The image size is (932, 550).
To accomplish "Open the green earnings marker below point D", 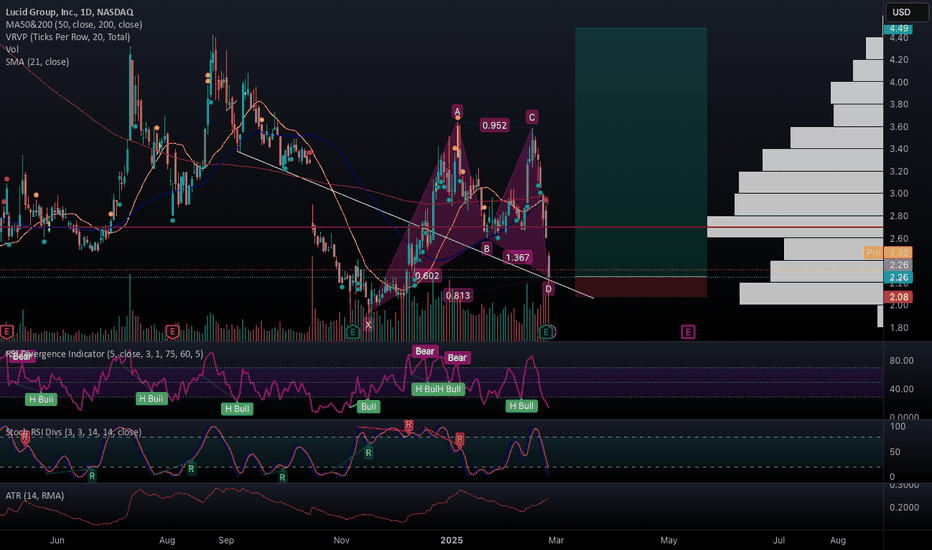I will [x=546, y=332].
